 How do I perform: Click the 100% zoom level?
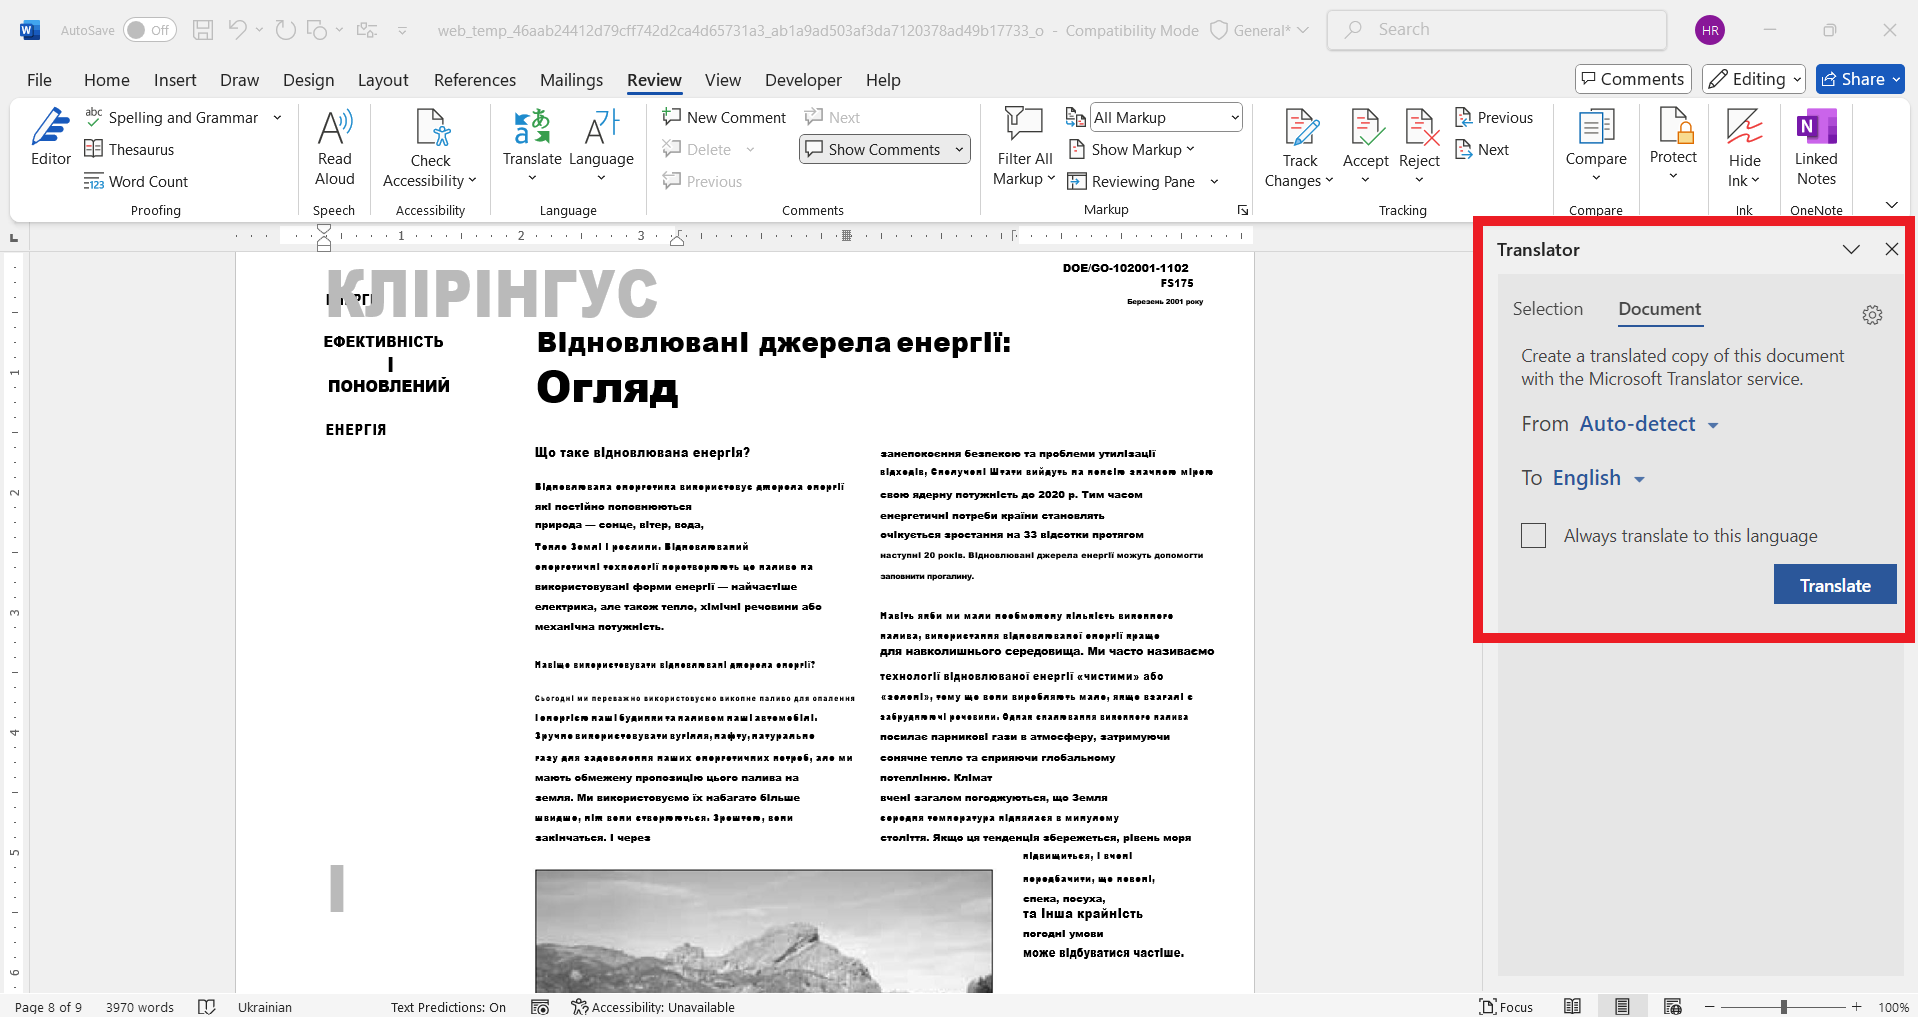pyautogui.click(x=1893, y=1007)
